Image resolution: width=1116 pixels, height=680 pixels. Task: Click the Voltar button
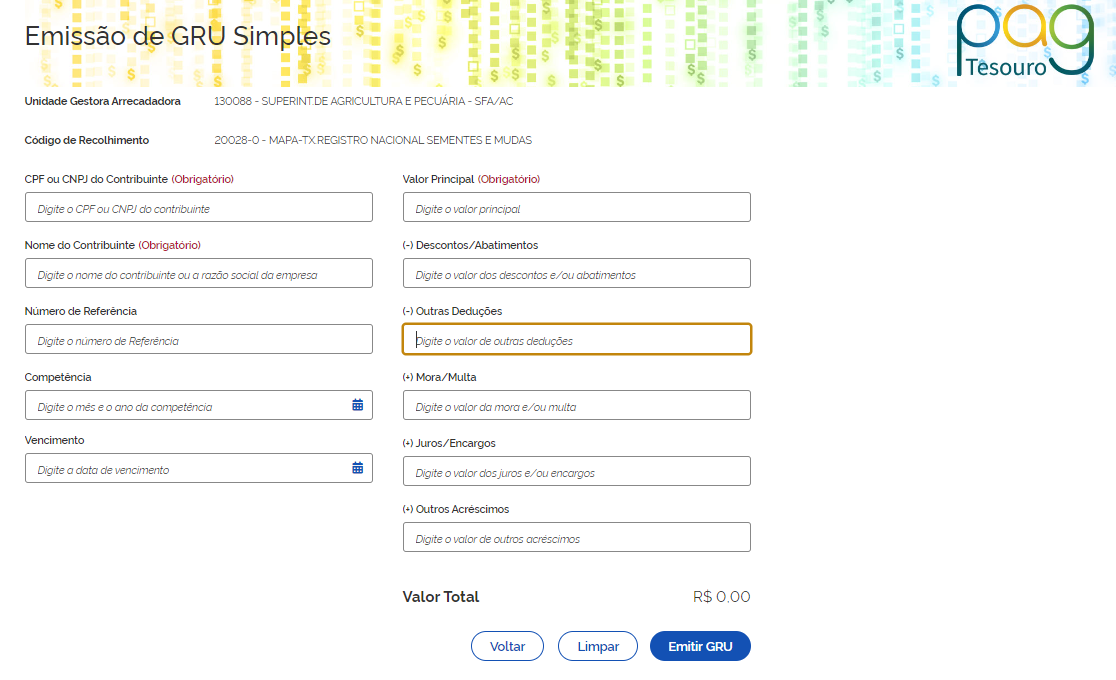coord(507,646)
